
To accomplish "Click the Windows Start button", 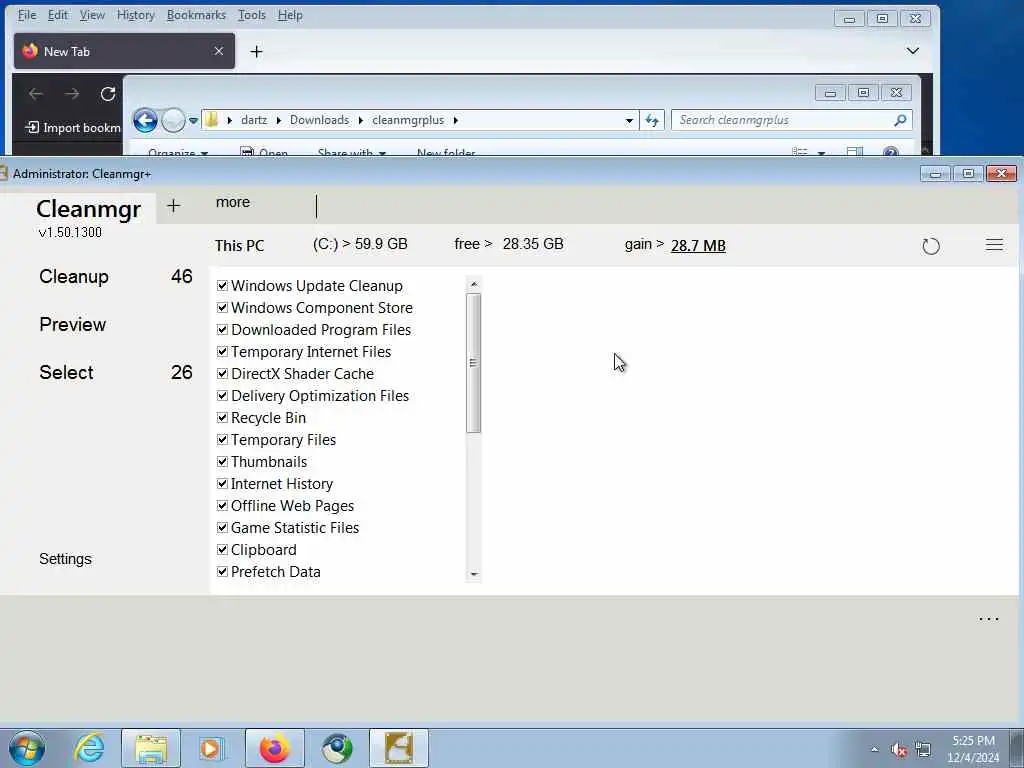I will click(x=27, y=748).
